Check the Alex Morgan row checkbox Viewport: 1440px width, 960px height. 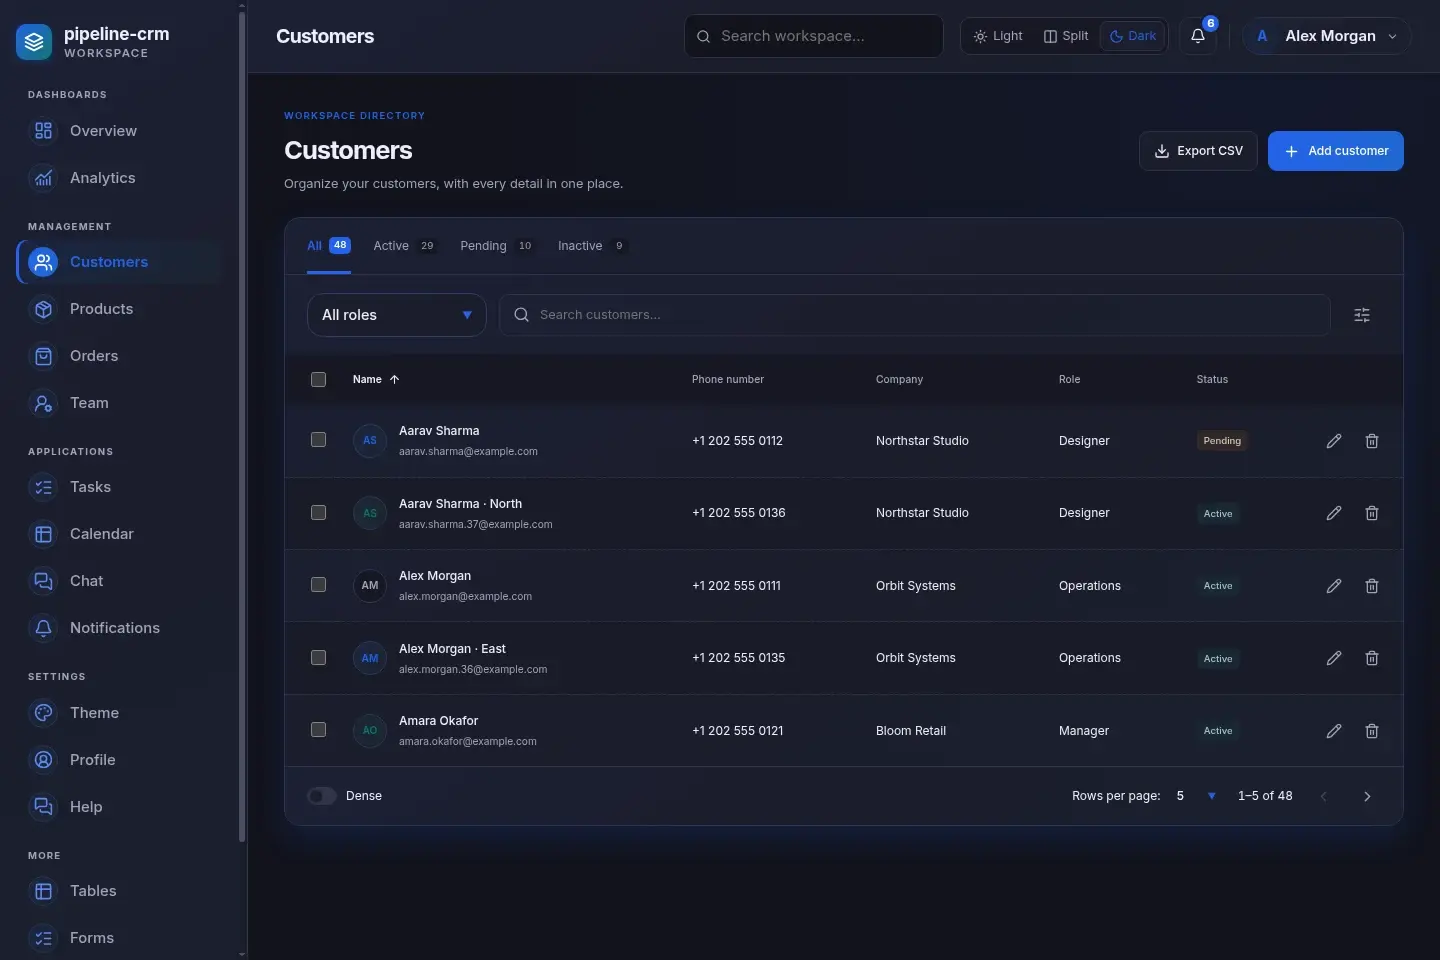[318, 584]
